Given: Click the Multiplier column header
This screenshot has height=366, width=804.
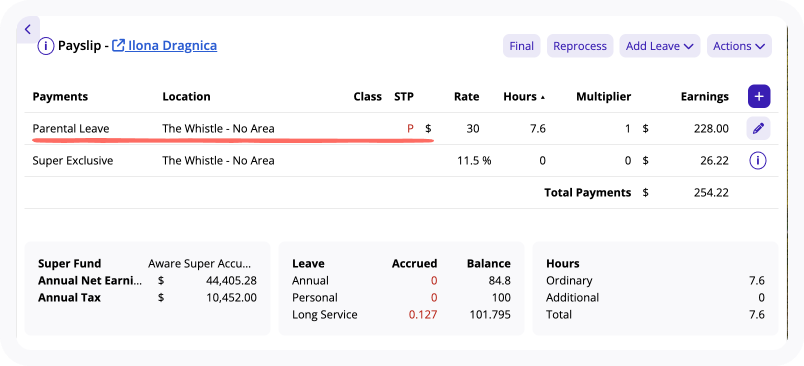Looking at the screenshot, I should click(604, 96).
